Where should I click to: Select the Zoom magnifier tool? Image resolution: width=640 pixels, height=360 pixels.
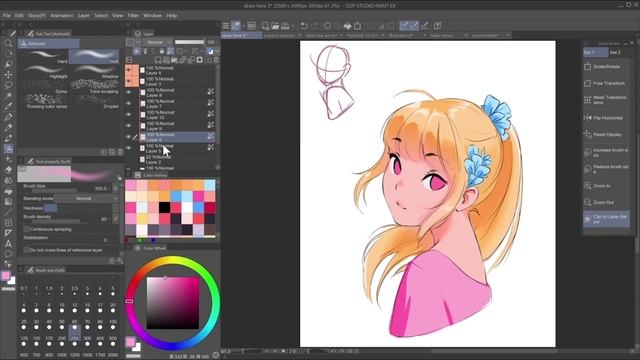click(8, 43)
